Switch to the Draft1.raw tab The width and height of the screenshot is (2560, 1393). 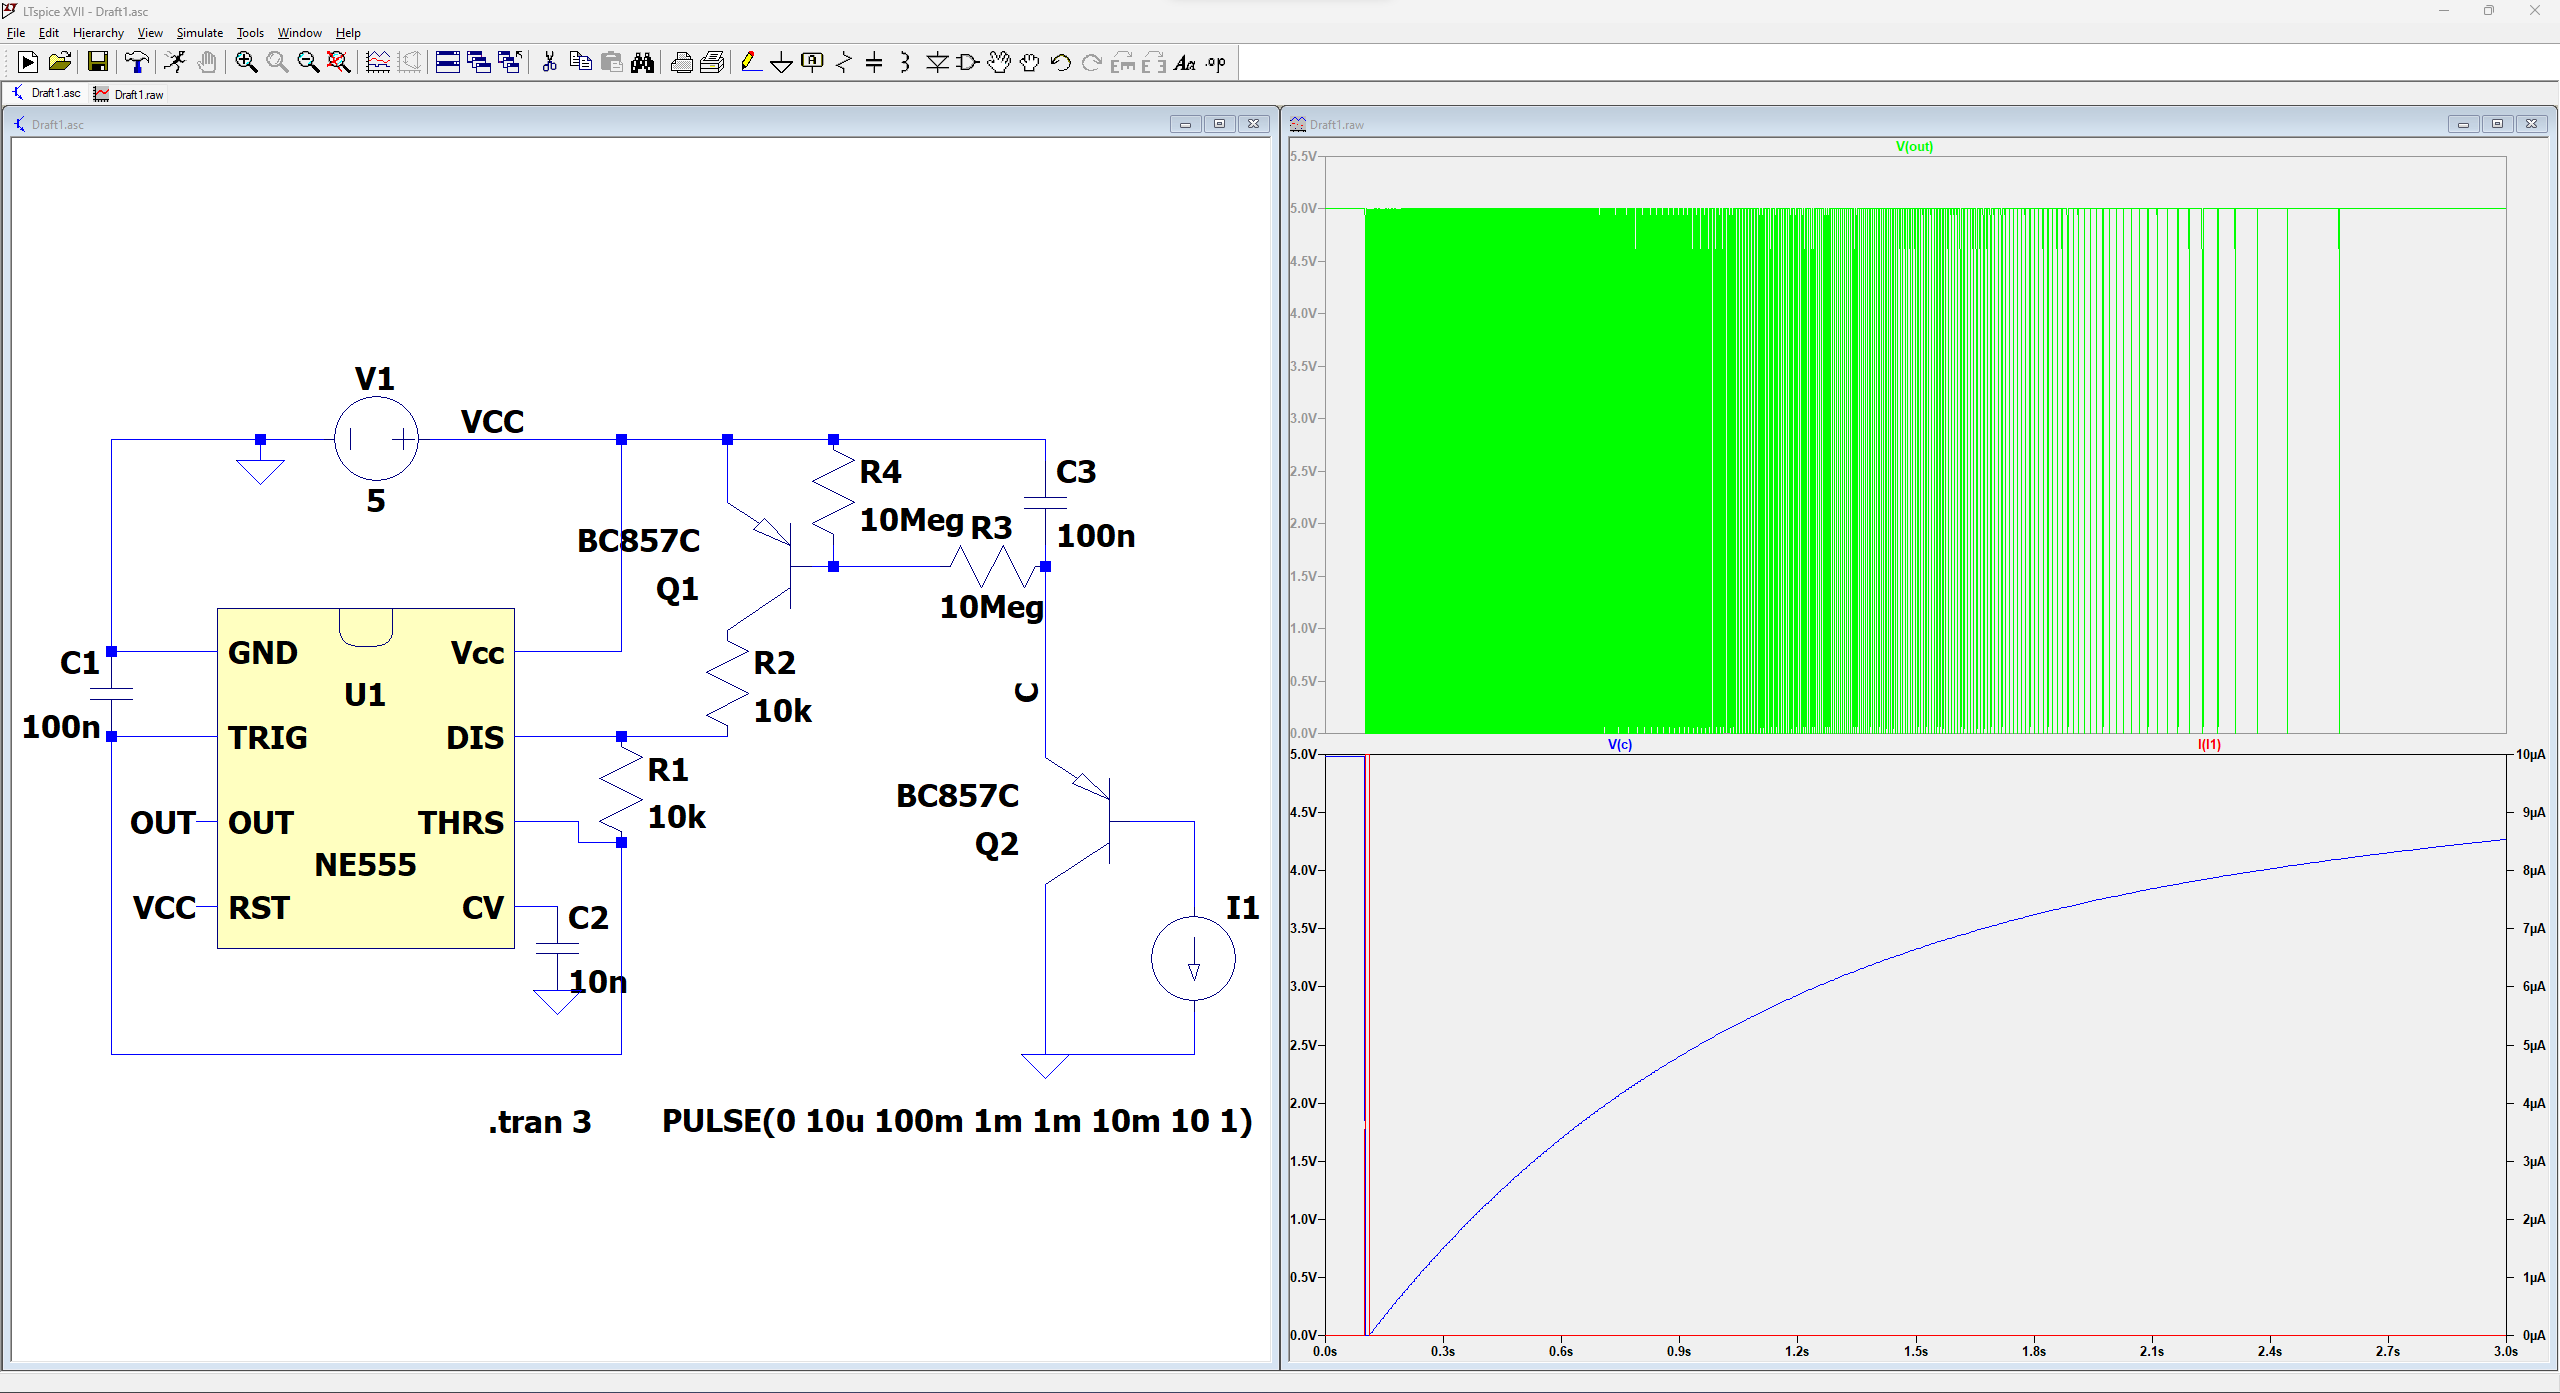[x=129, y=94]
